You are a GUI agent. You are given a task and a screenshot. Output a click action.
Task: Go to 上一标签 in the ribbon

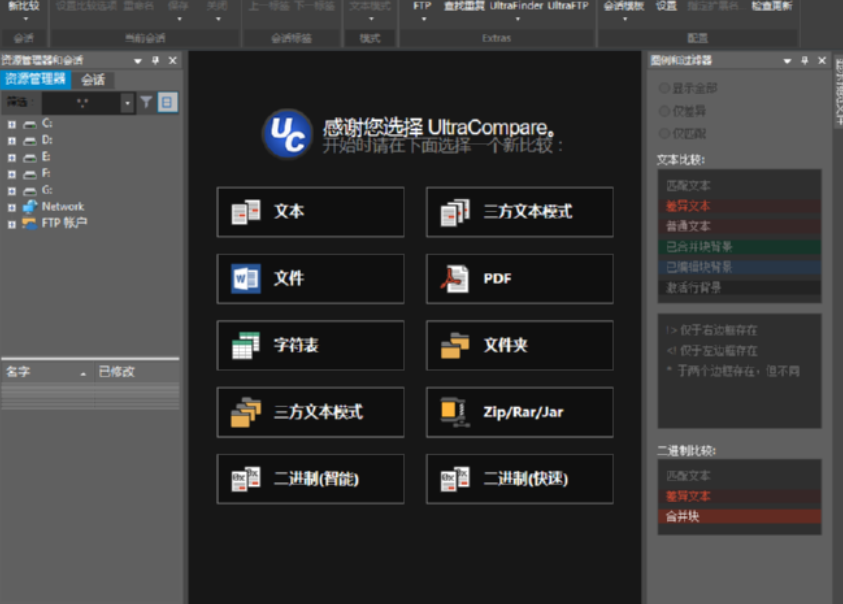[x=269, y=6]
